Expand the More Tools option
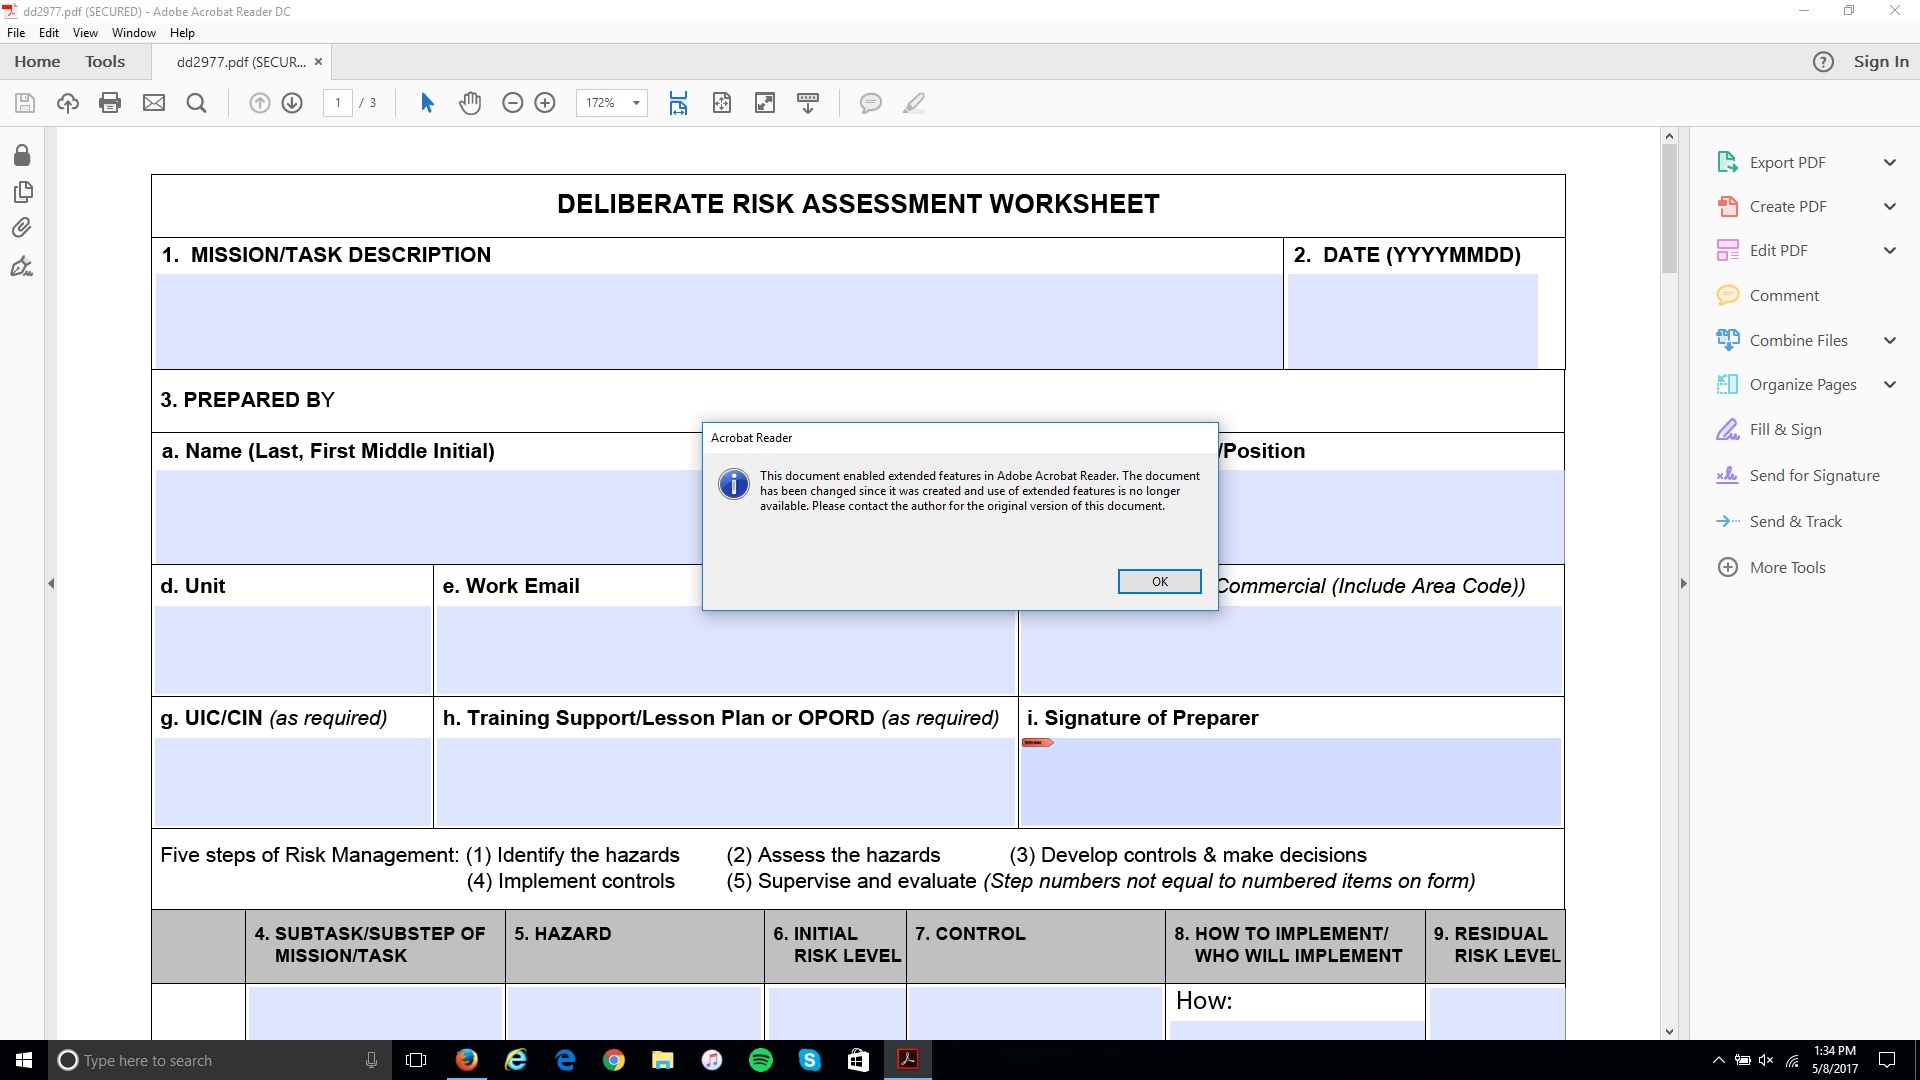The image size is (1920, 1080). tap(1788, 567)
